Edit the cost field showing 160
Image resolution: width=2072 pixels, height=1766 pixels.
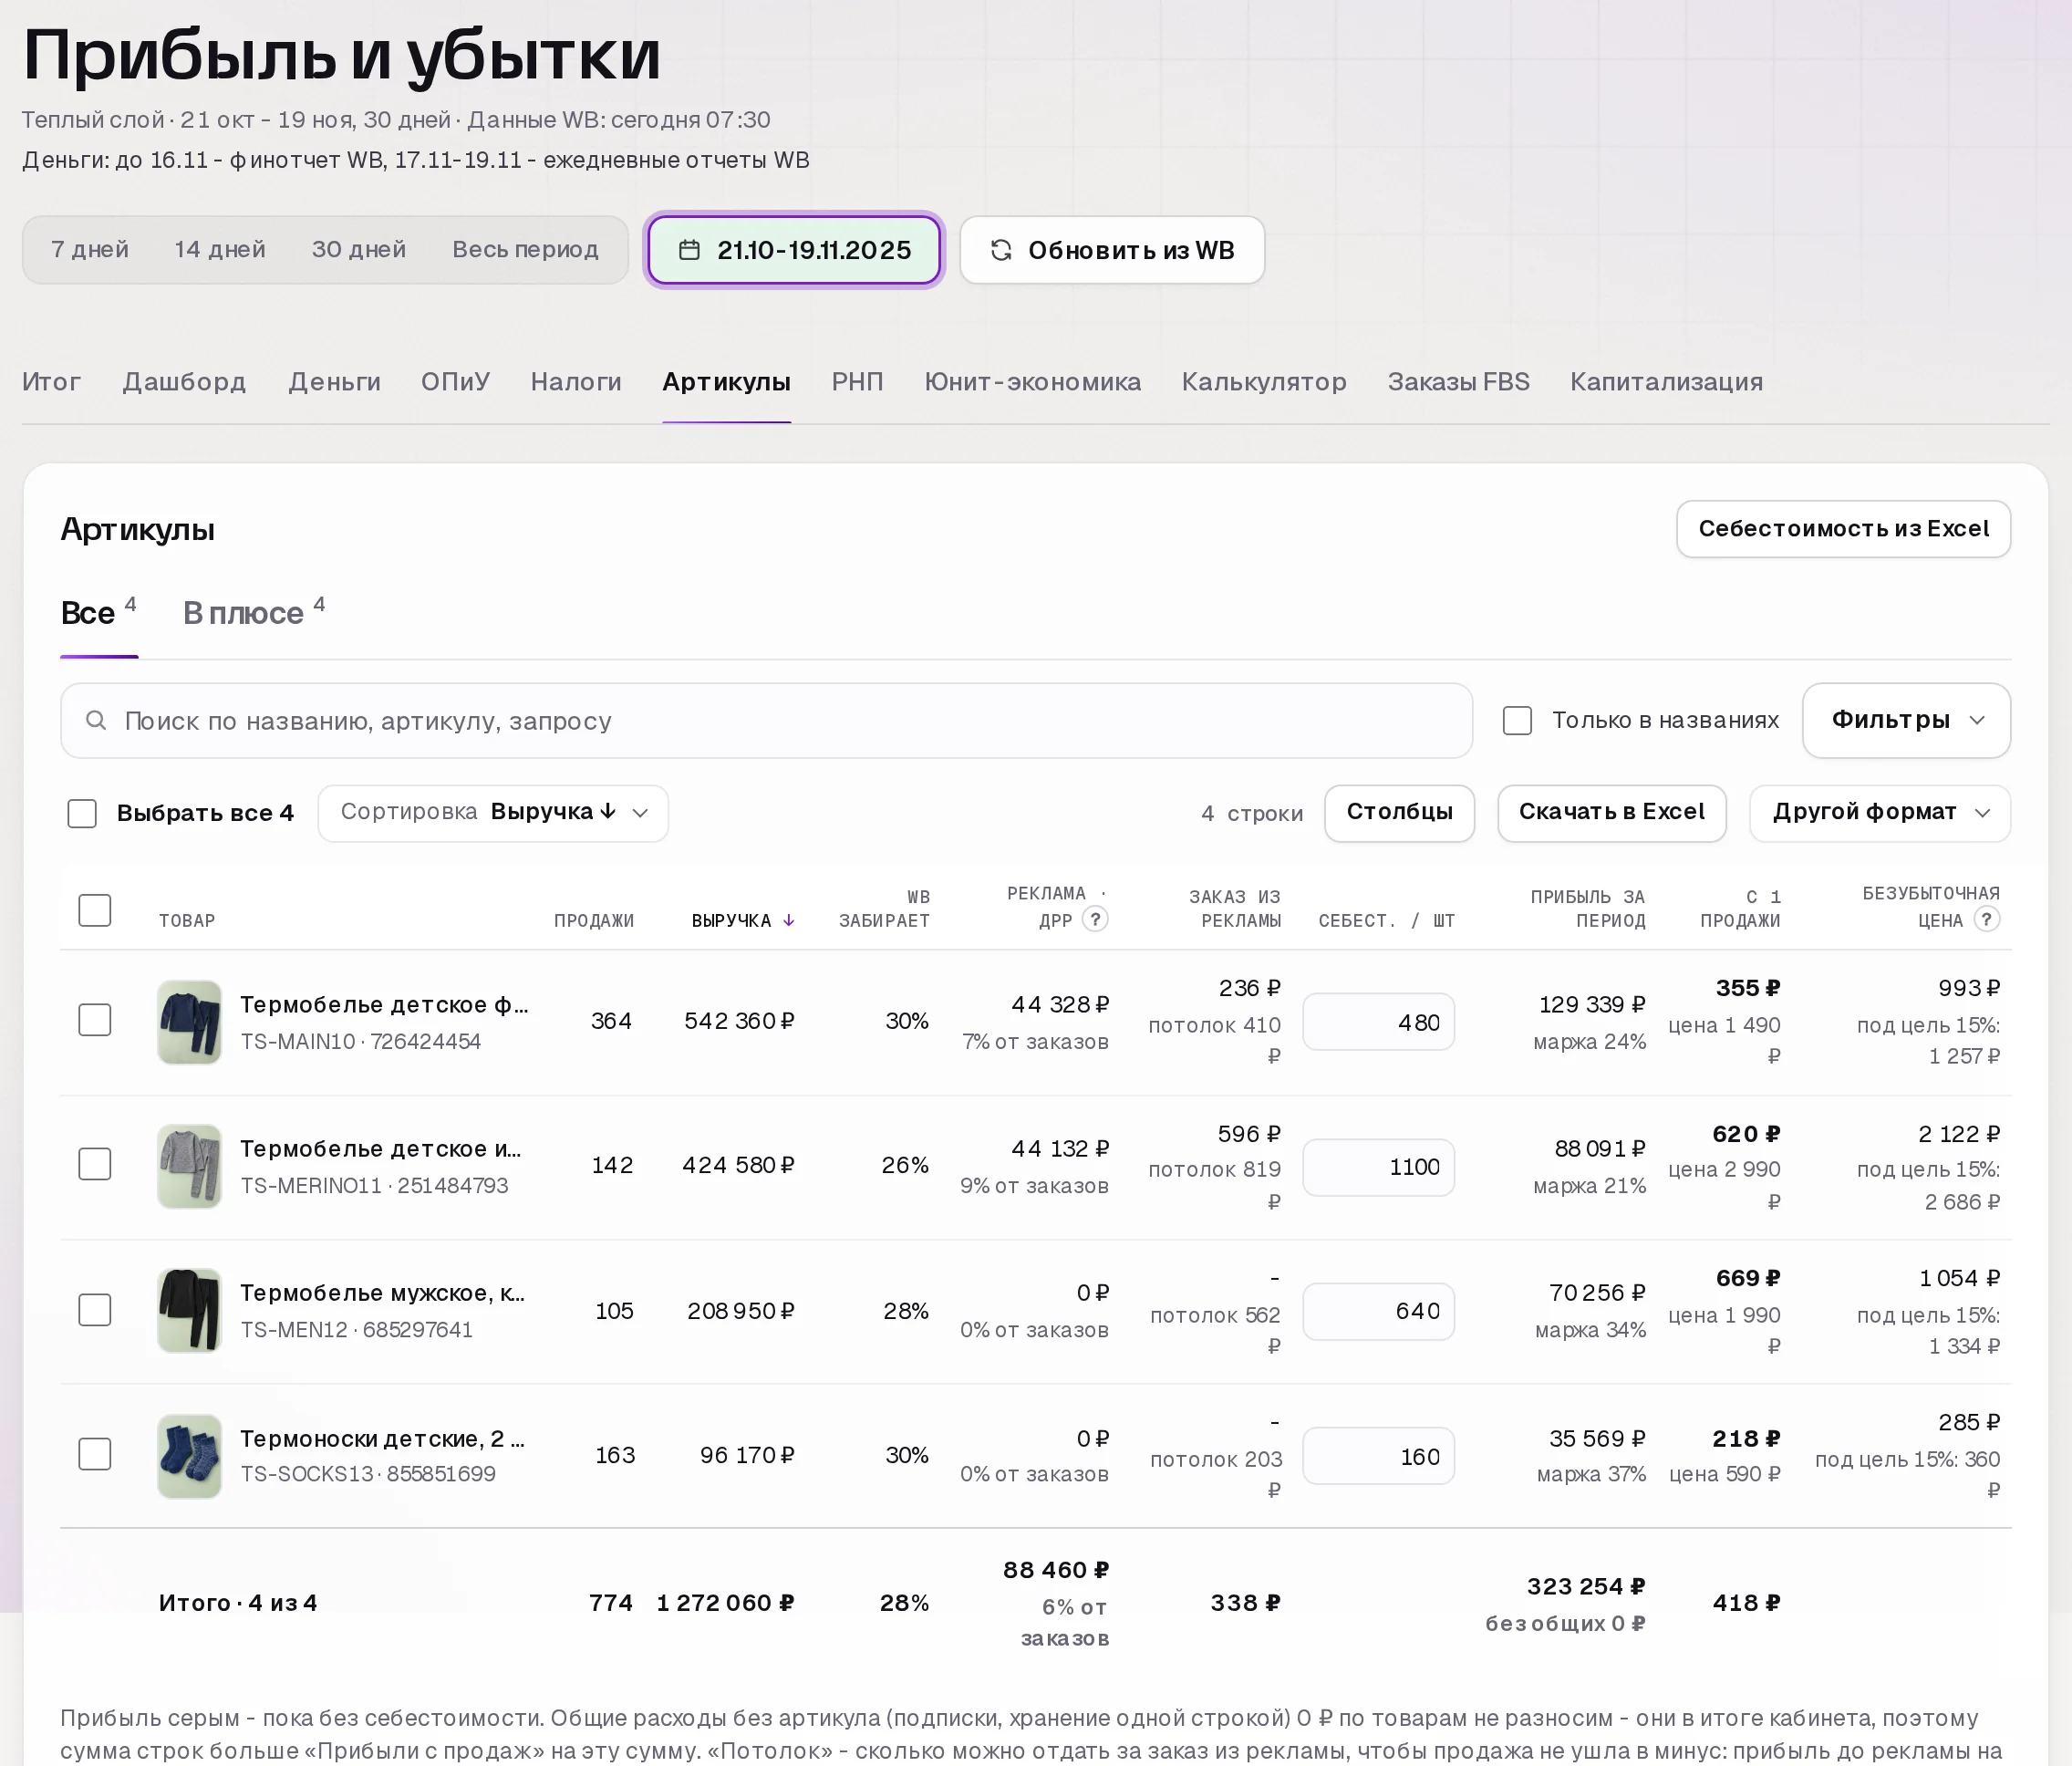(1378, 1456)
